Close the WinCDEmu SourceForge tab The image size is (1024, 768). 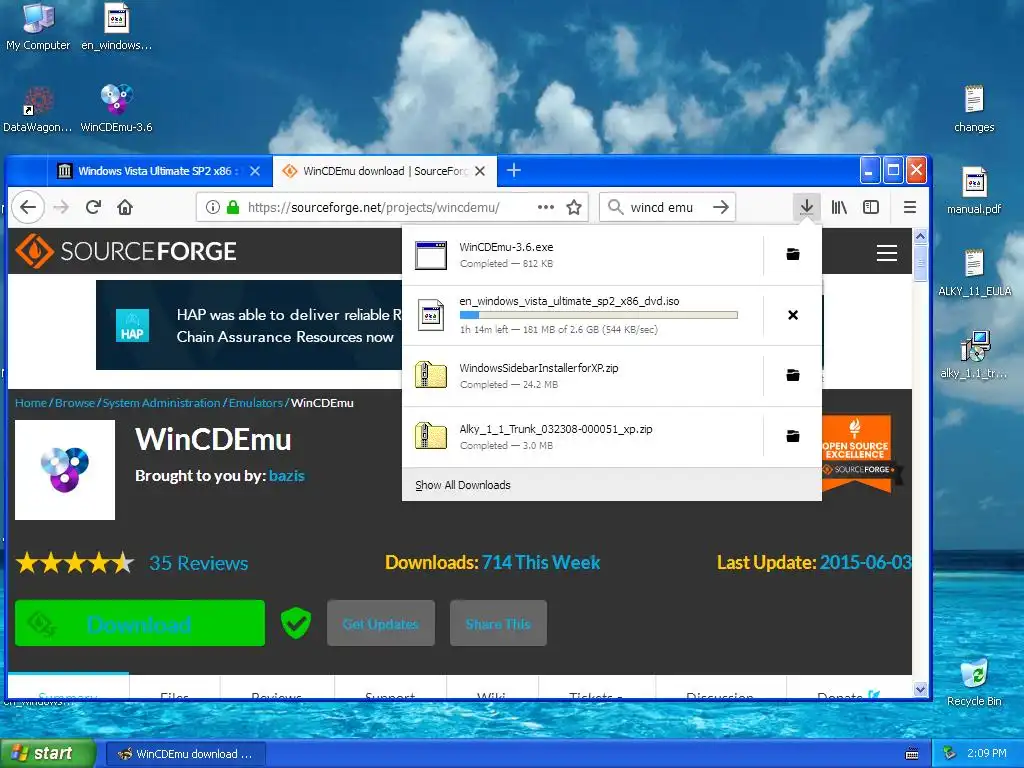[480, 171]
